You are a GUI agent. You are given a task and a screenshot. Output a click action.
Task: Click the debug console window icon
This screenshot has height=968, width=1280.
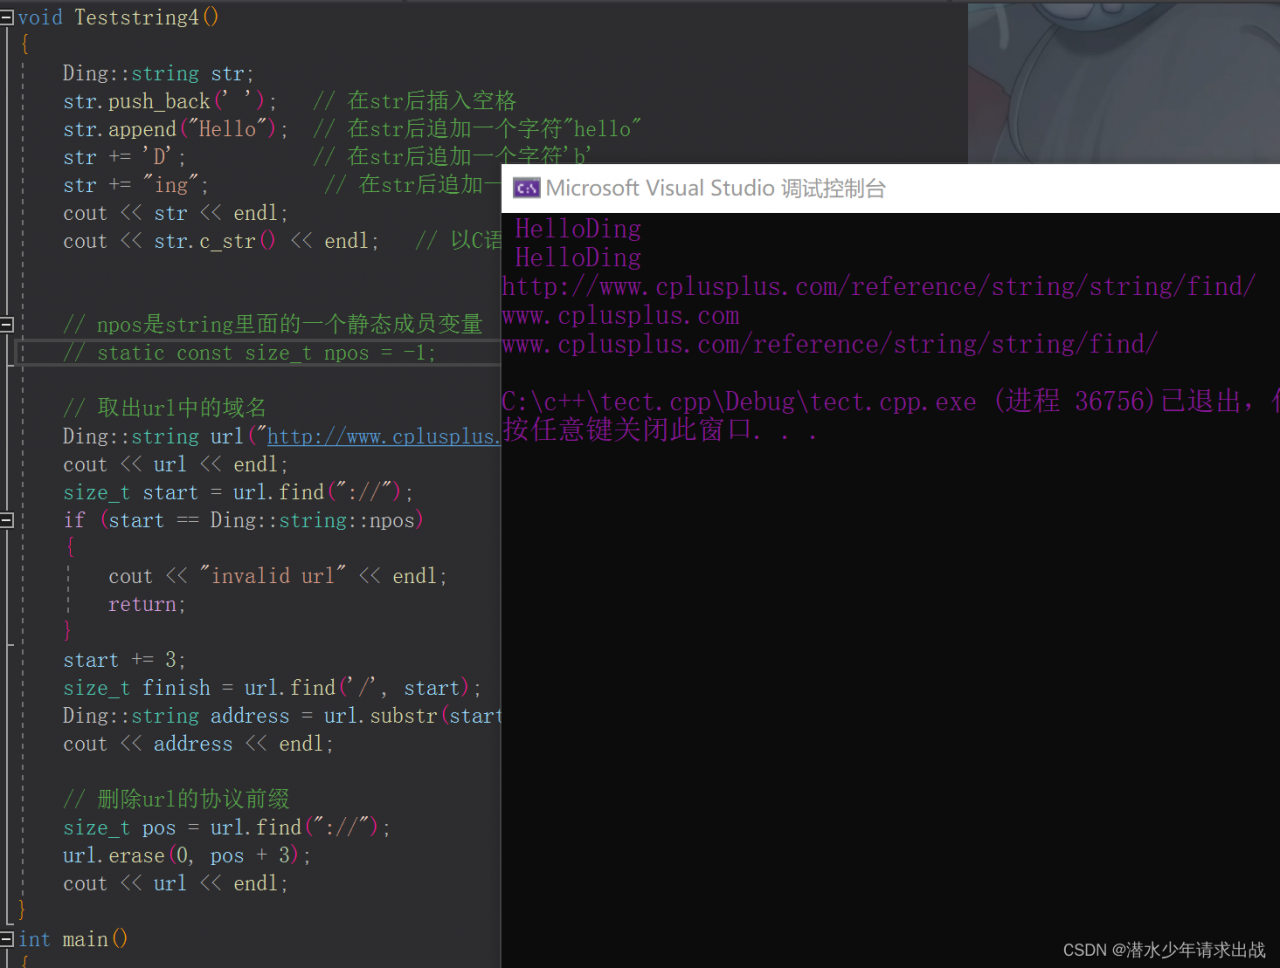pos(526,188)
